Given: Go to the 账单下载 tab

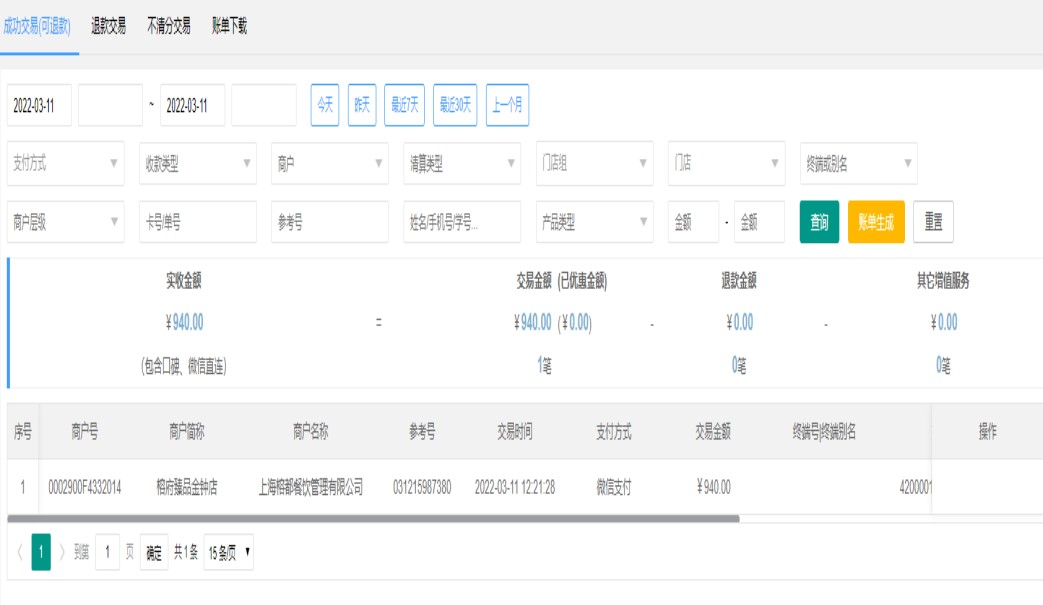Looking at the screenshot, I should (x=229, y=27).
